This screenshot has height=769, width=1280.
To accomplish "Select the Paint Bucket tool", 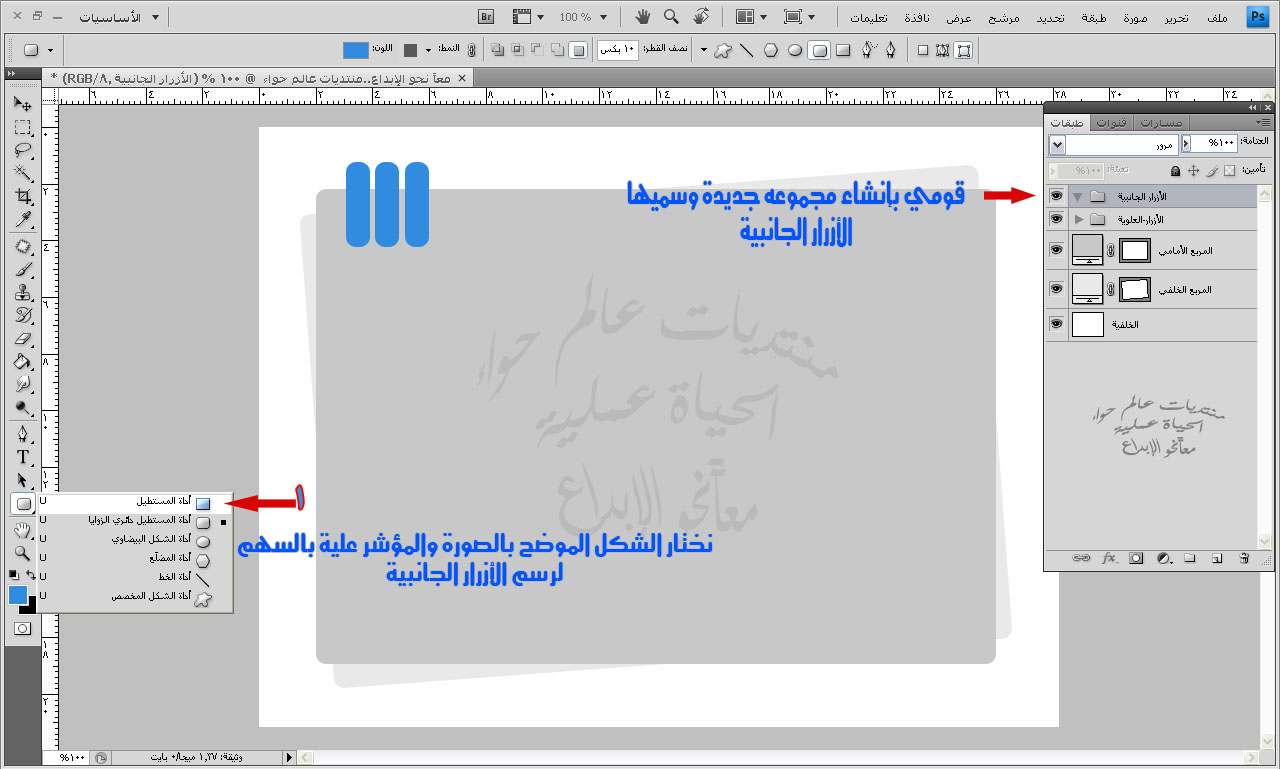I will 22,362.
